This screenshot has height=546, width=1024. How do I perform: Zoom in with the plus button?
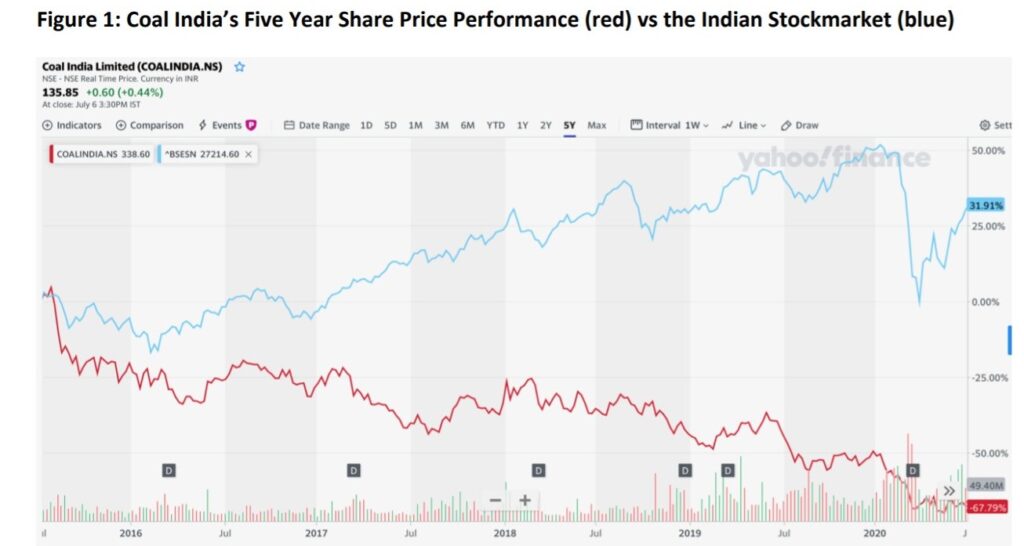pos(525,500)
